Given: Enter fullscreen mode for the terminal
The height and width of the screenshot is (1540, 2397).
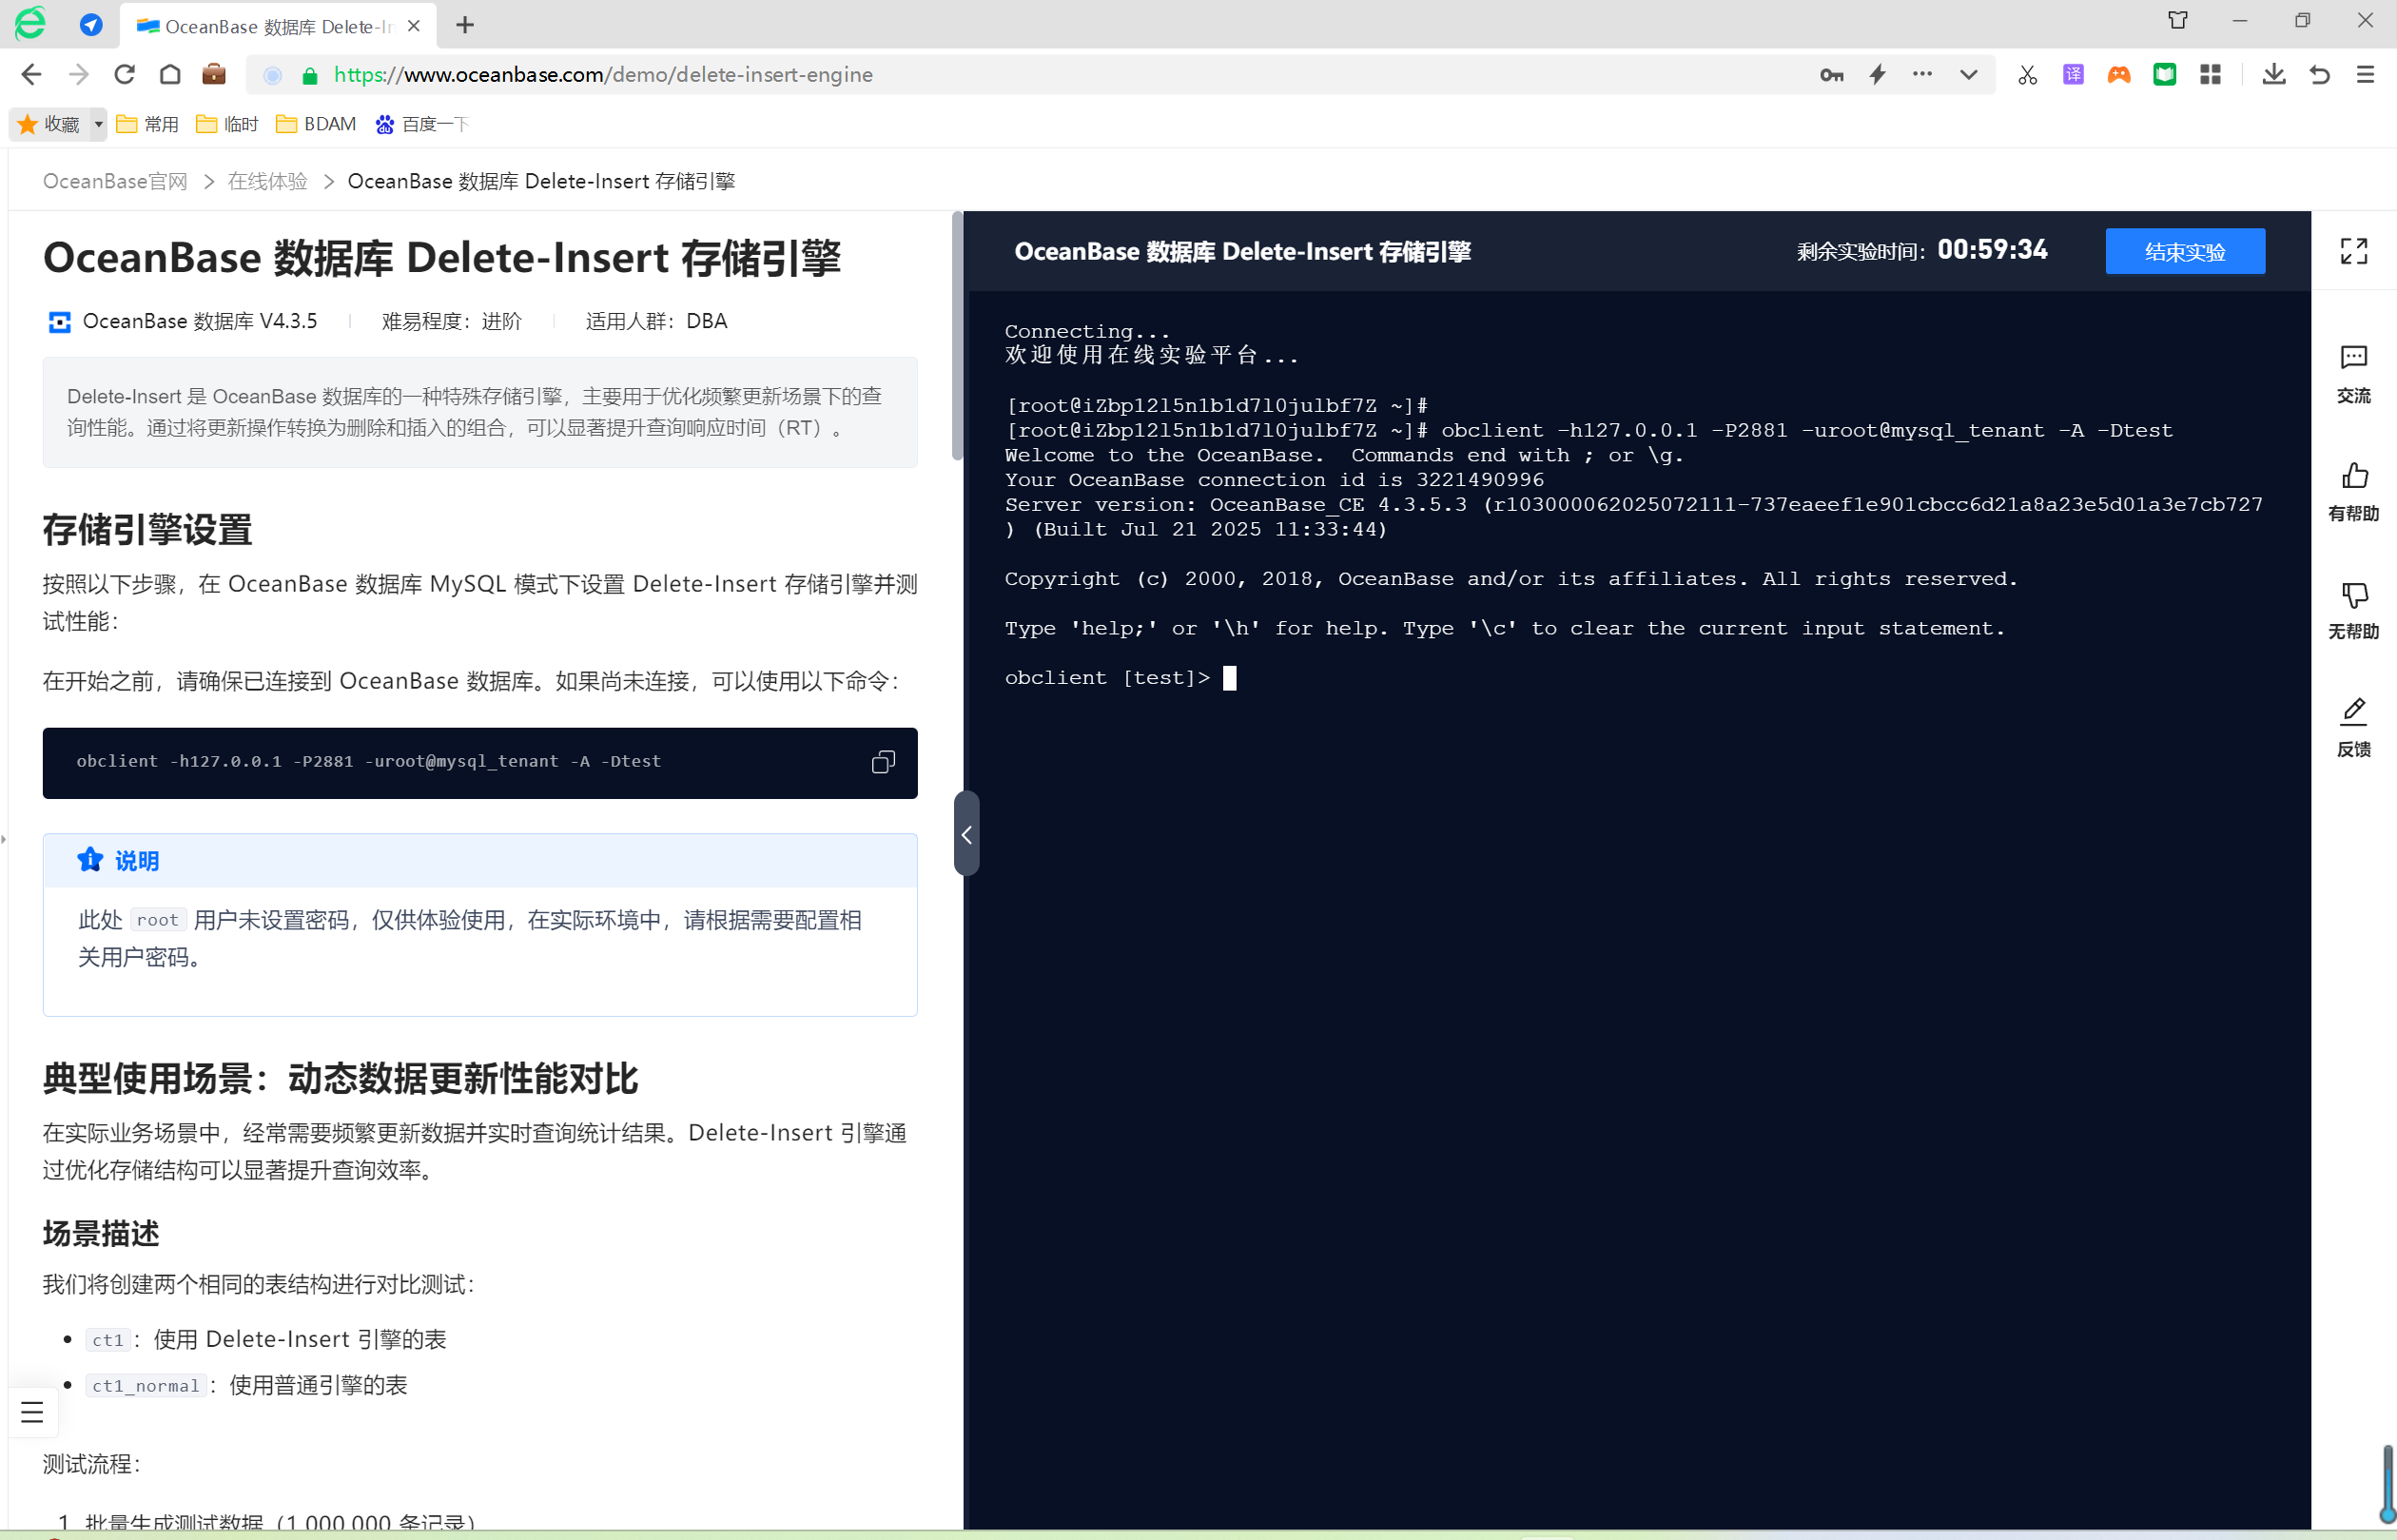Looking at the screenshot, I should point(2353,251).
